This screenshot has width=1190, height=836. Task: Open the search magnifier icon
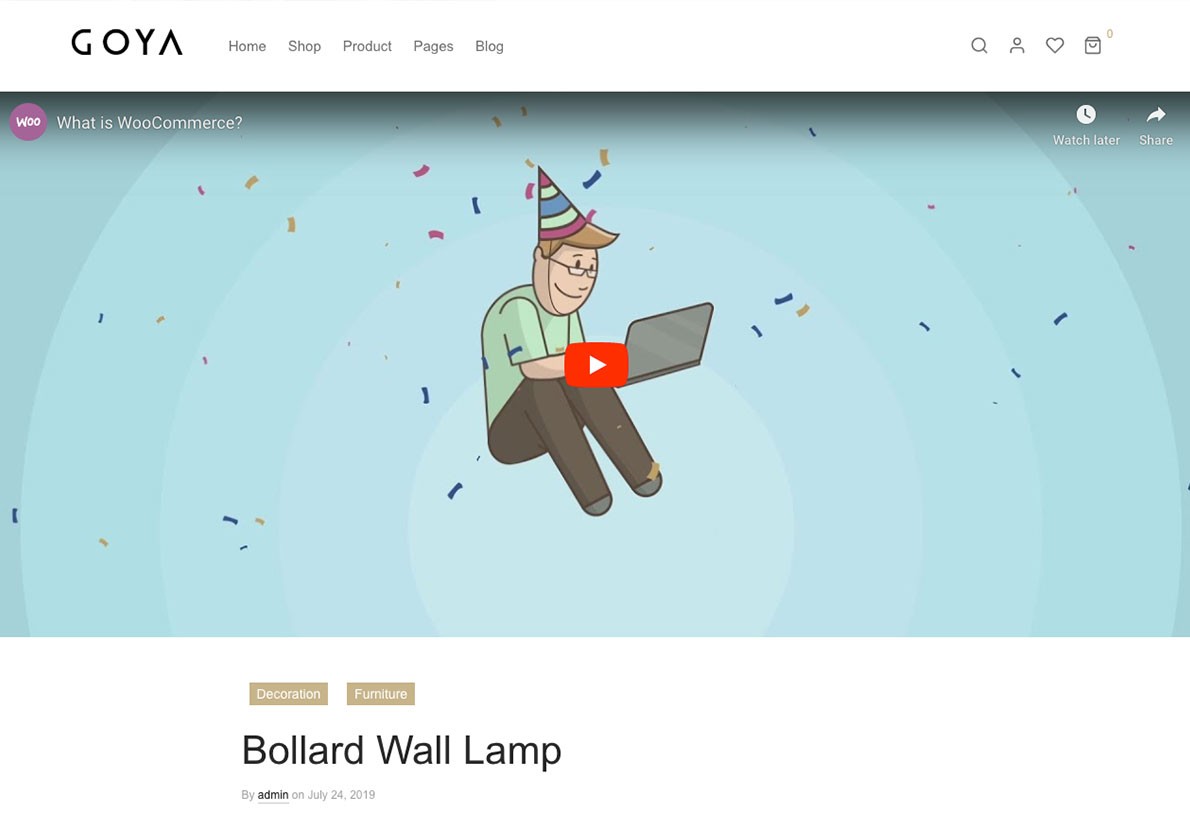click(979, 46)
